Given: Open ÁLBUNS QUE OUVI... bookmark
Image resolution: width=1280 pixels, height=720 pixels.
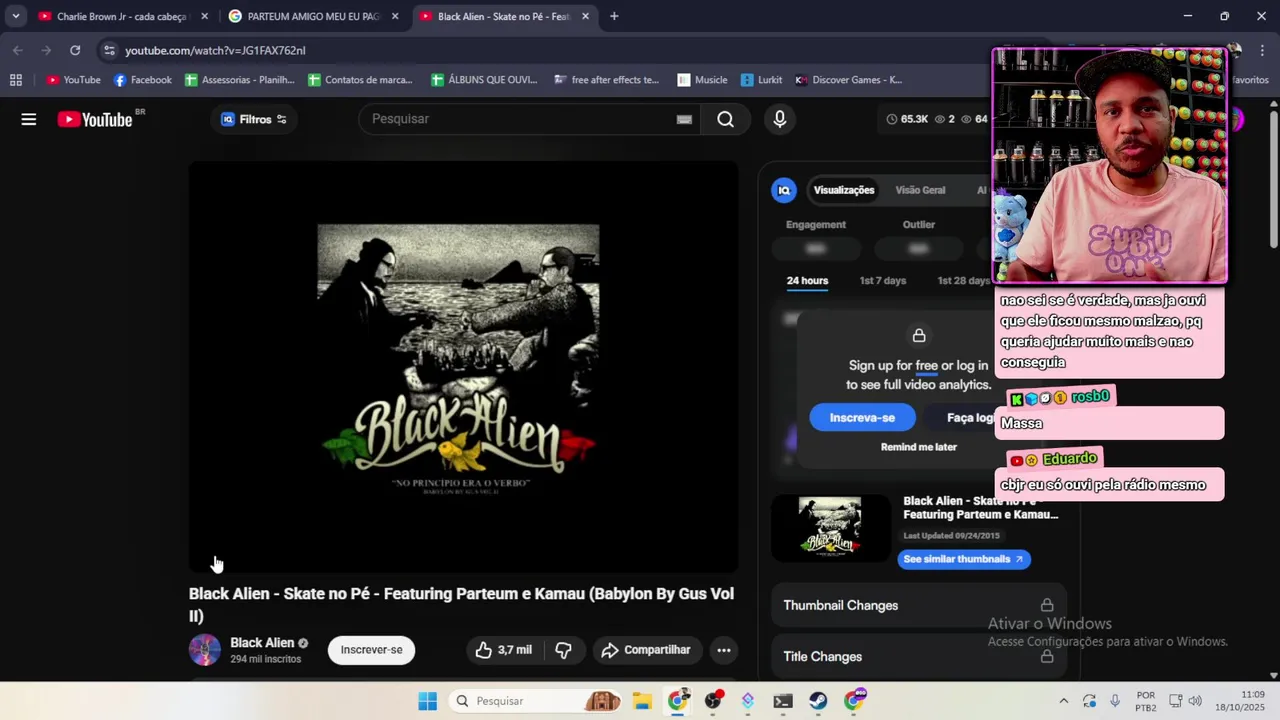Looking at the screenshot, I should pyautogui.click(x=485, y=80).
